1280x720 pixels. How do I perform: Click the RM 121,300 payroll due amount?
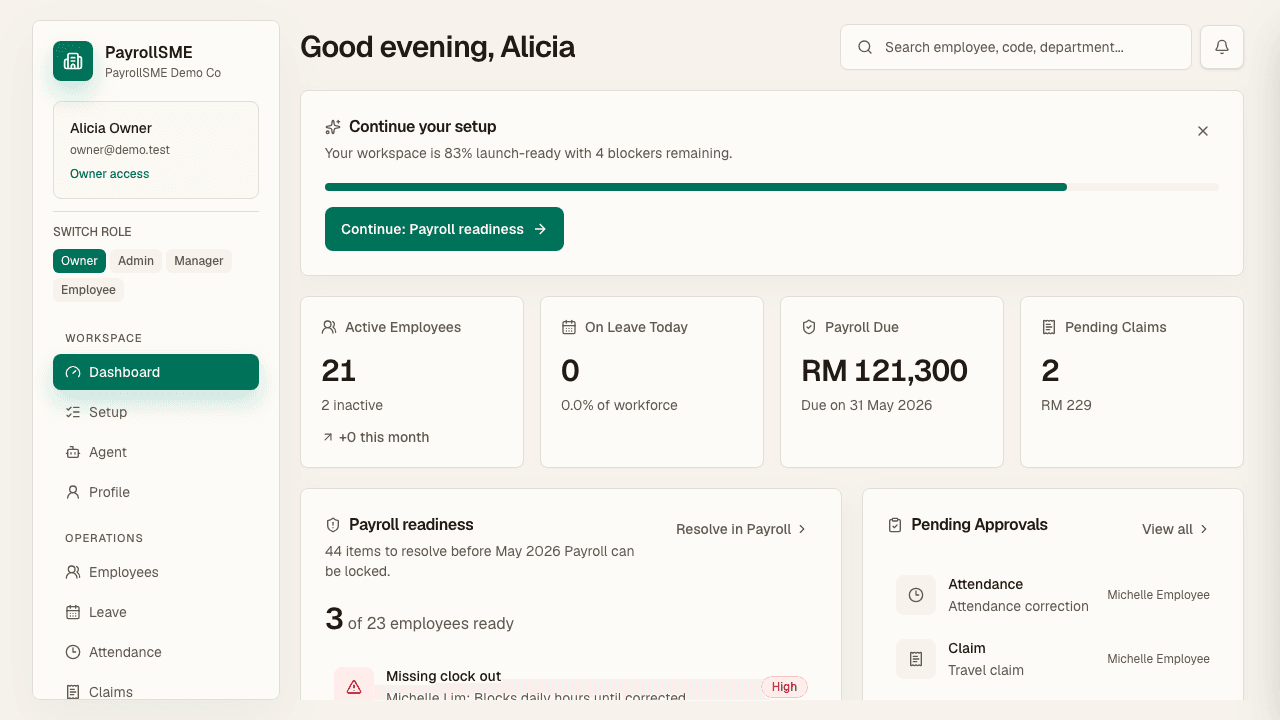884,371
